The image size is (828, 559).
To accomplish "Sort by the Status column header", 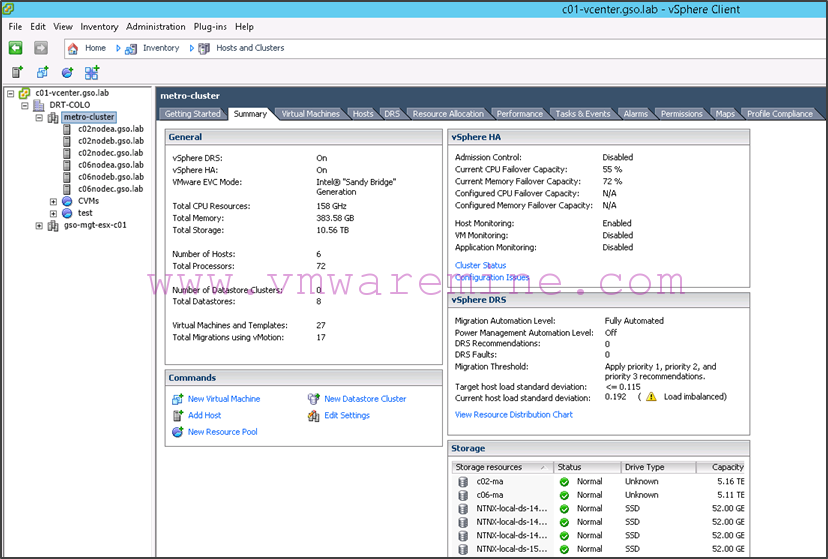I will (x=587, y=467).
